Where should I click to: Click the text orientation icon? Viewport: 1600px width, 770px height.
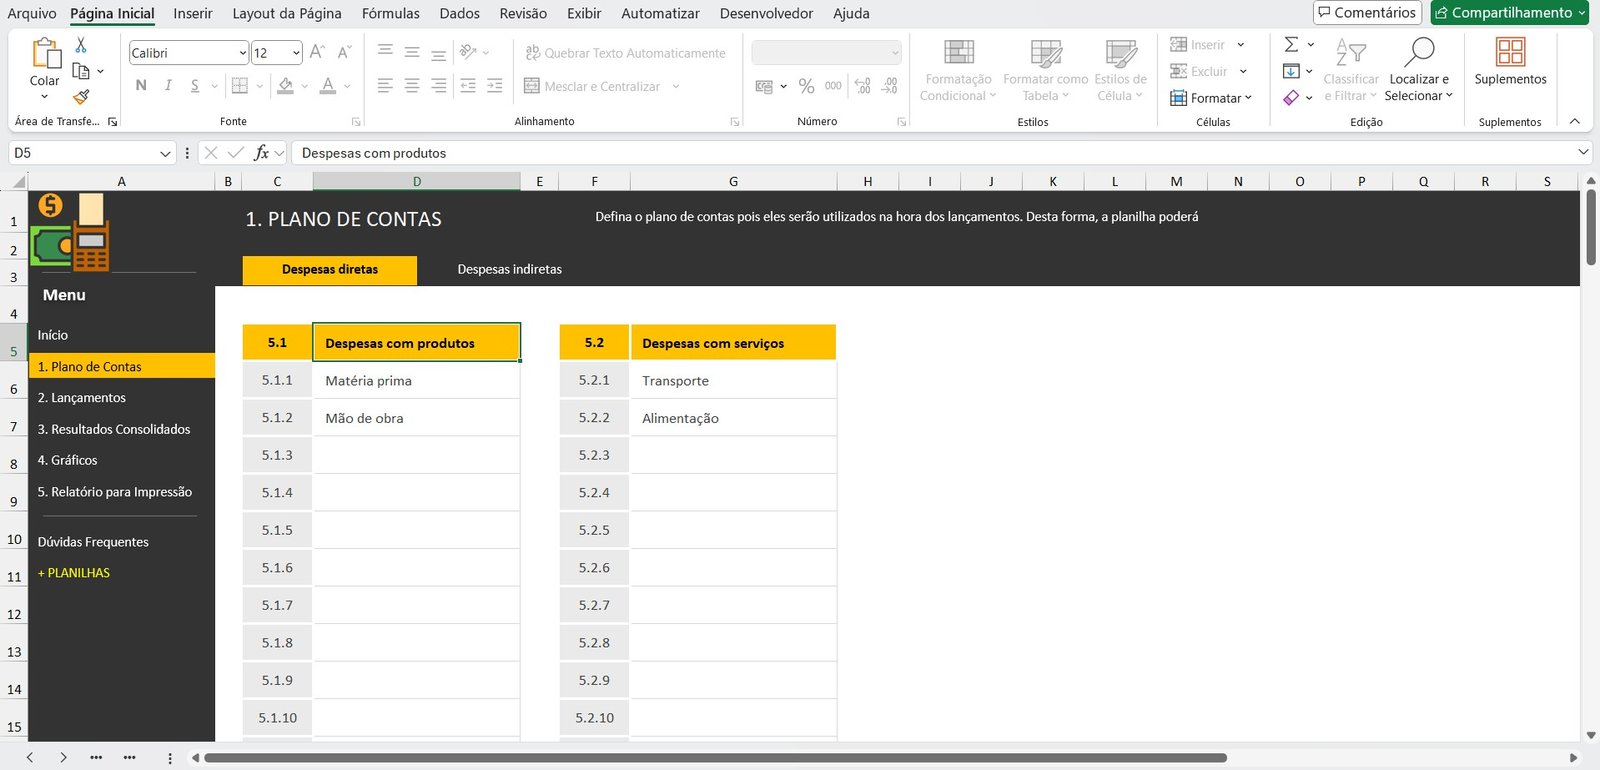point(468,52)
